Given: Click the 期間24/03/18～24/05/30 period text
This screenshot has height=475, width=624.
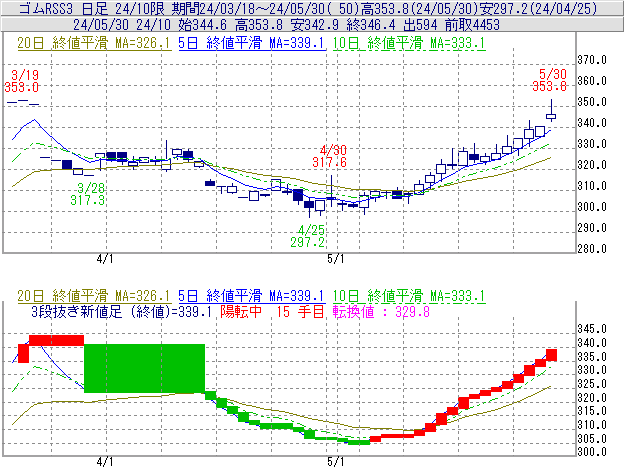Looking at the screenshot, I should [248, 8].
